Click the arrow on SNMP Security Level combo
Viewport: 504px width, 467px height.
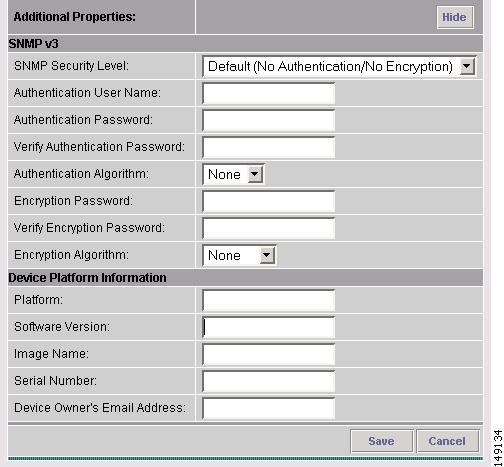point(467,67)
